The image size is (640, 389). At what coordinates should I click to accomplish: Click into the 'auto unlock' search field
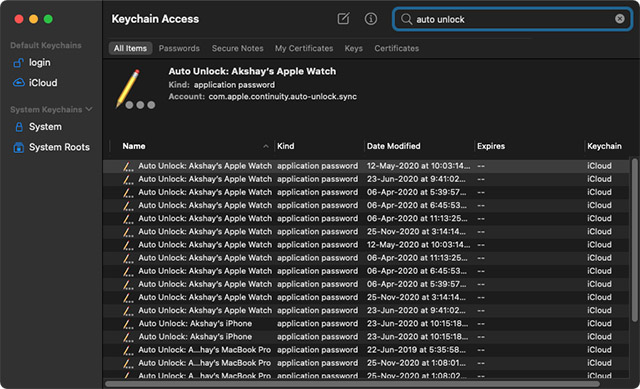point(512,19)
